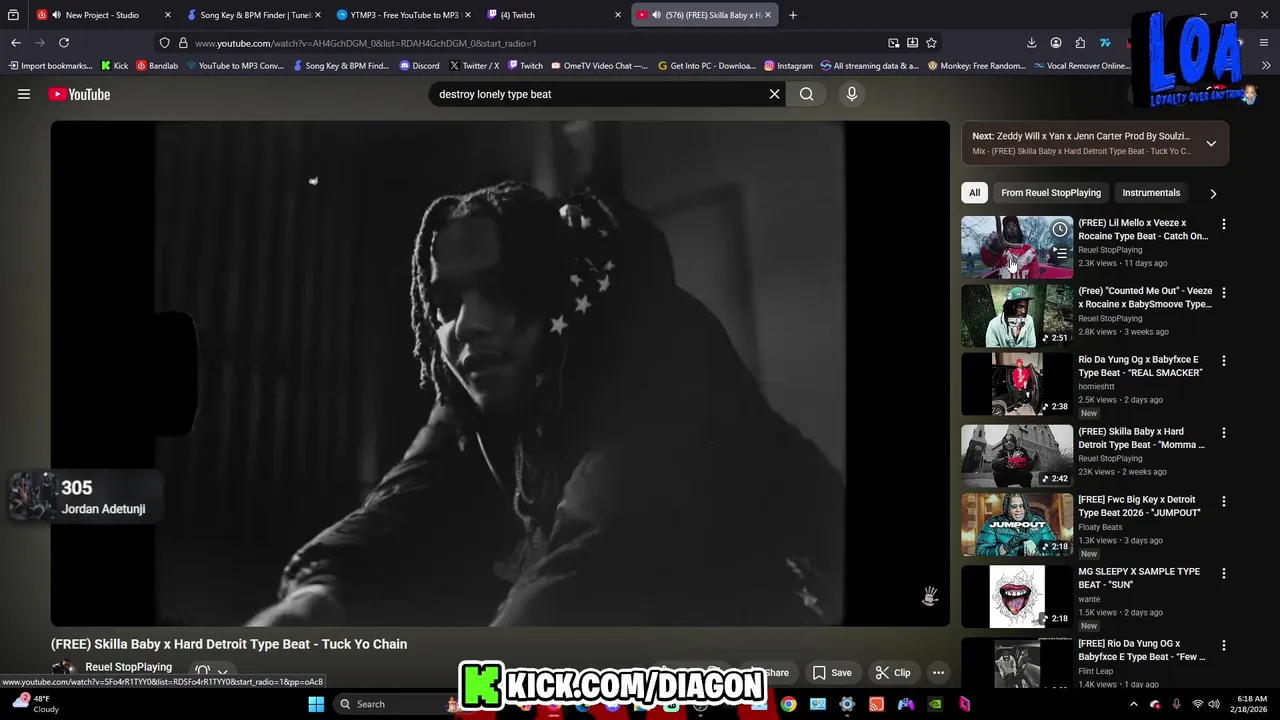The width and height of the screenshot is (1280, 720).
Task: Open options for 'Lil Mello x Veeze' video
Action: coord(1223,224)
